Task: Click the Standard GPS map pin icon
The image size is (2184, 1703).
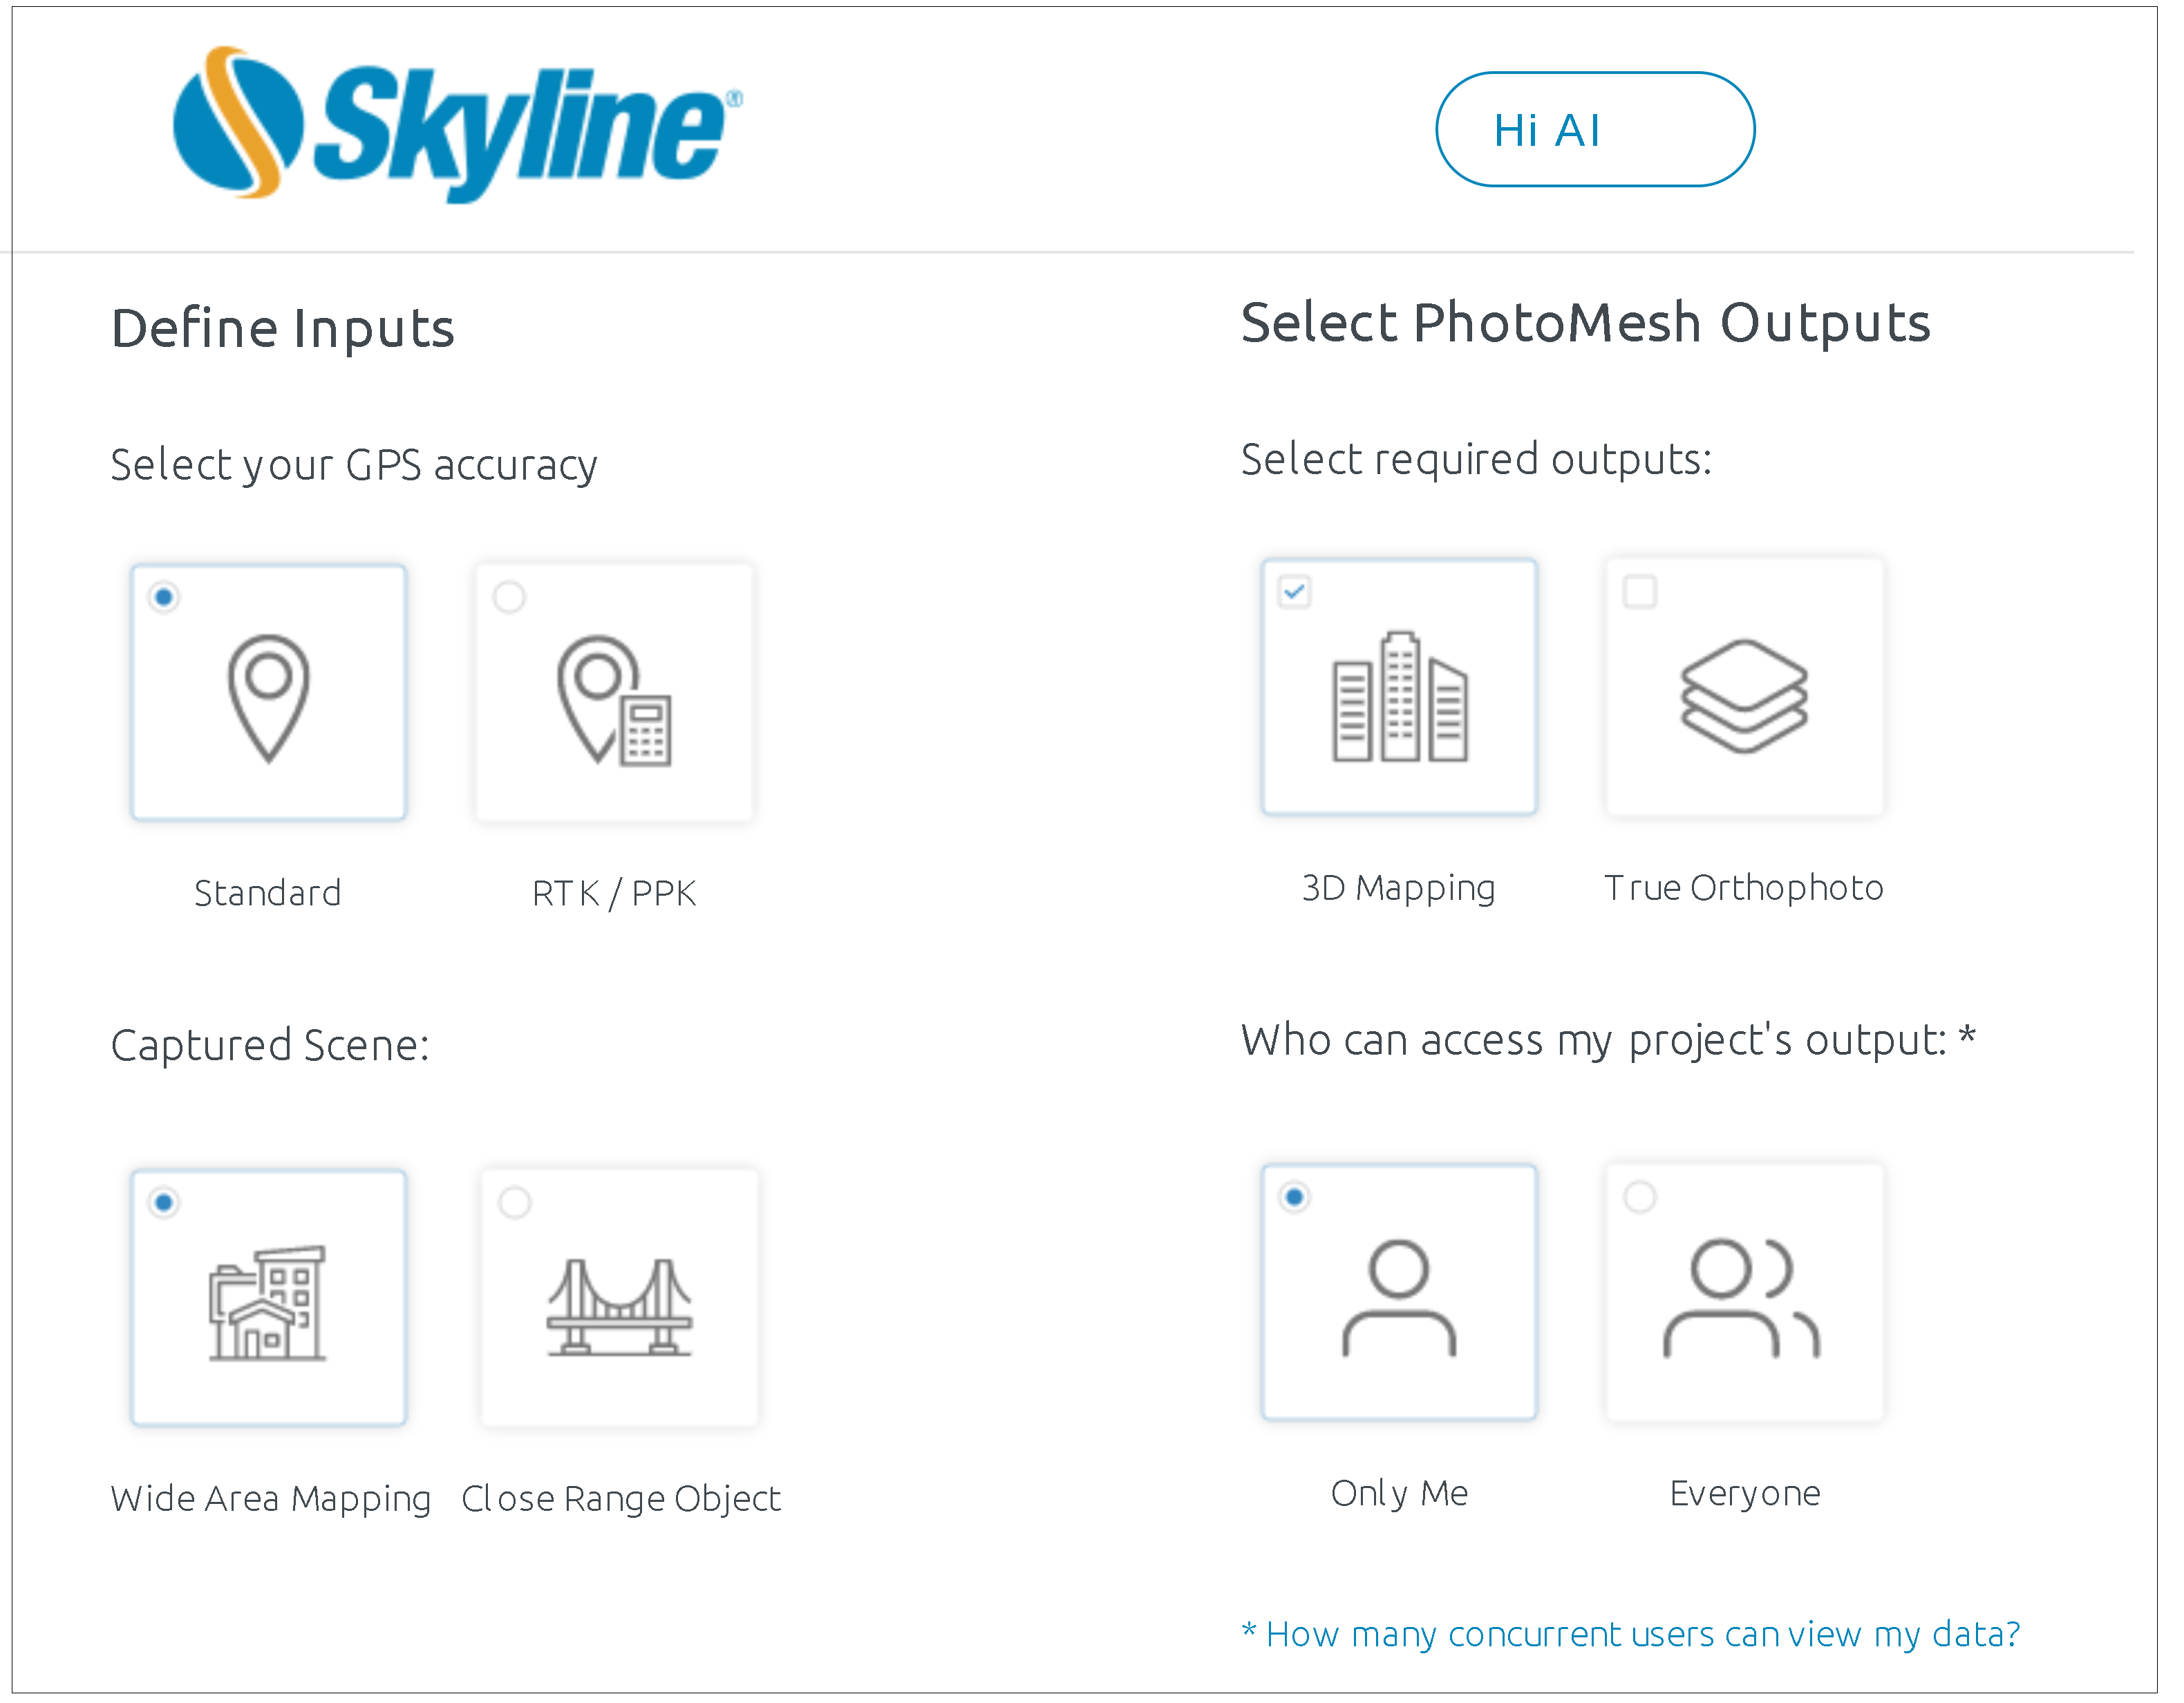Action: pos(269,699)
